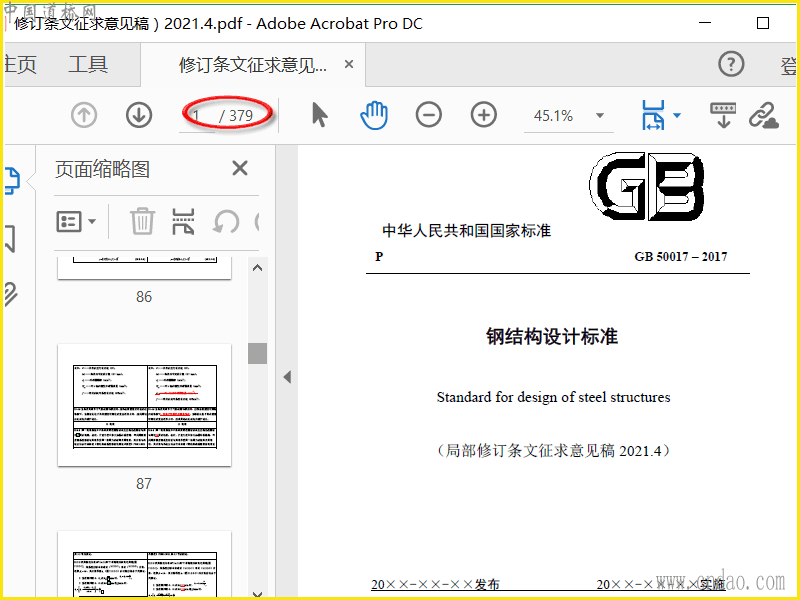The width and height of the screenshot is (800, 600).
Task: Click the page label 87
Action: 144,483
